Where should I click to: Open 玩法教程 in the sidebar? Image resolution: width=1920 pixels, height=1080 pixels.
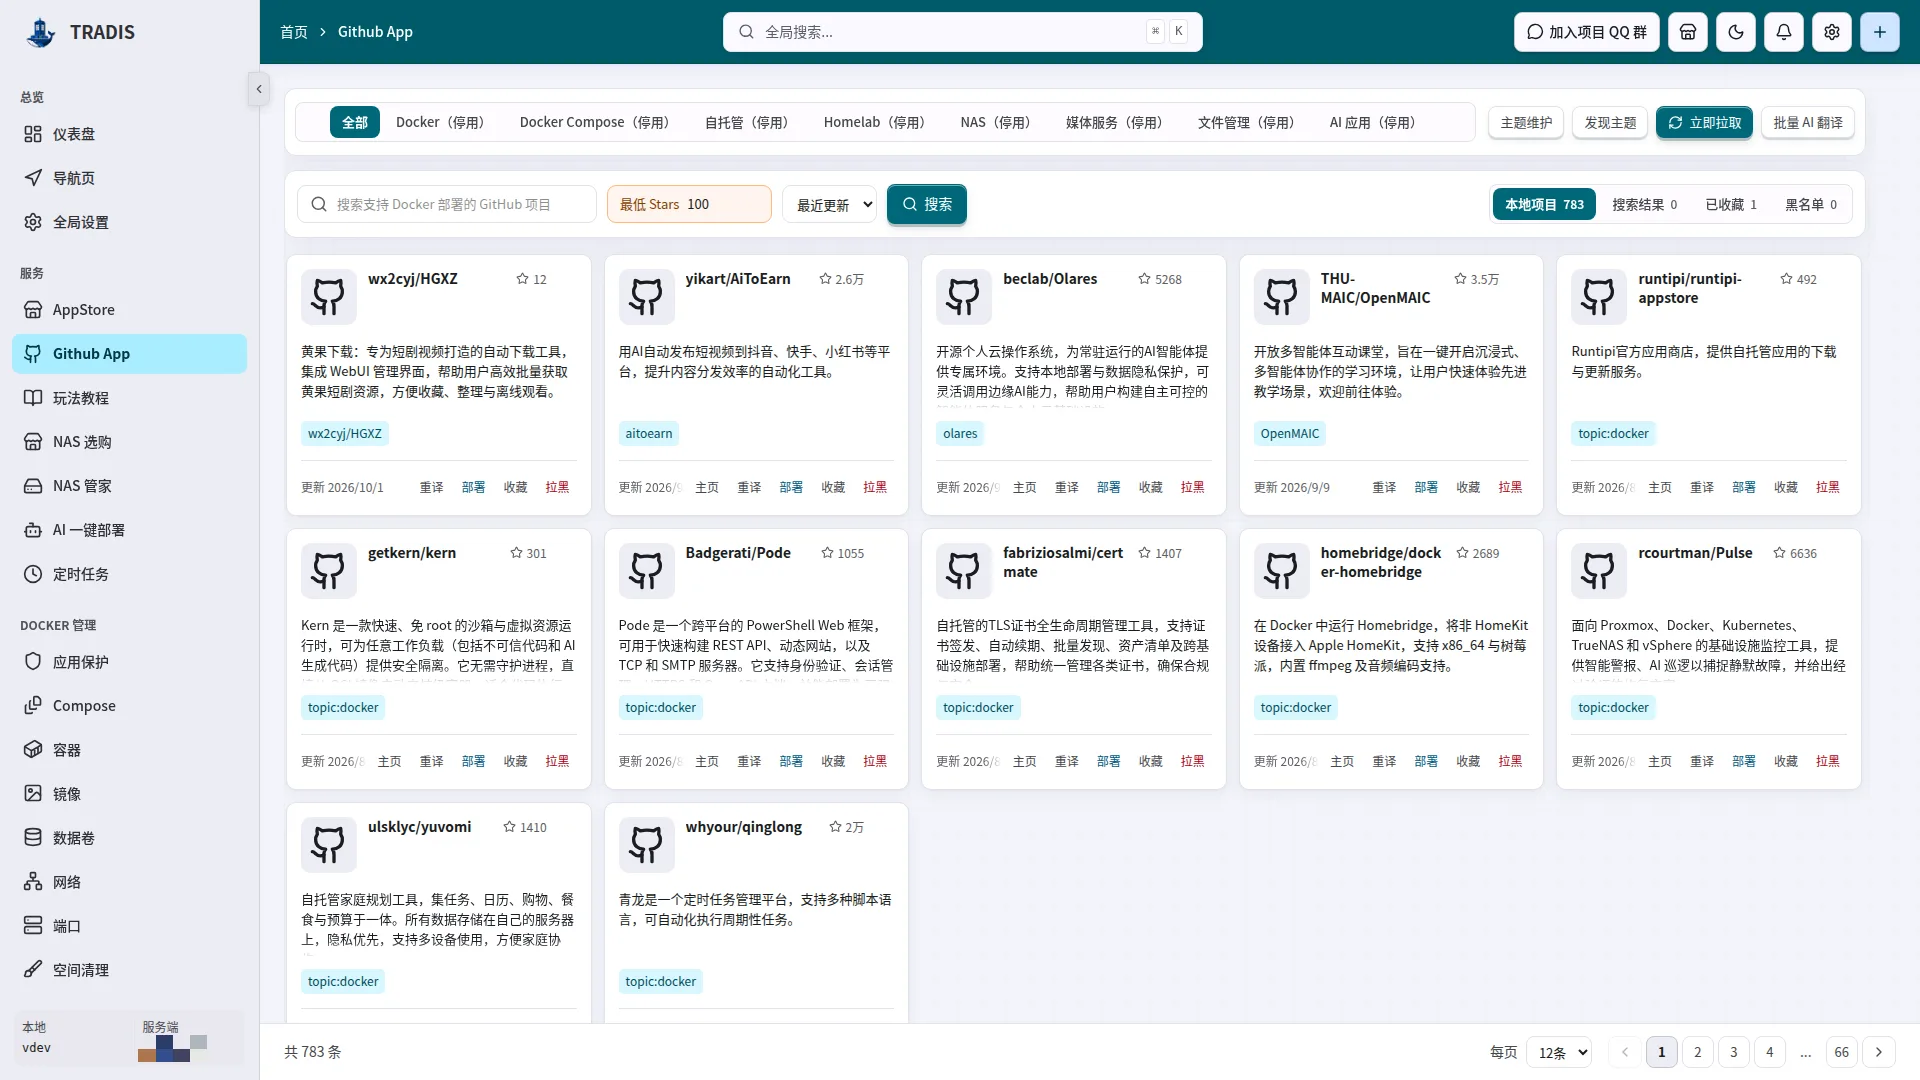(x=129, y=398)
